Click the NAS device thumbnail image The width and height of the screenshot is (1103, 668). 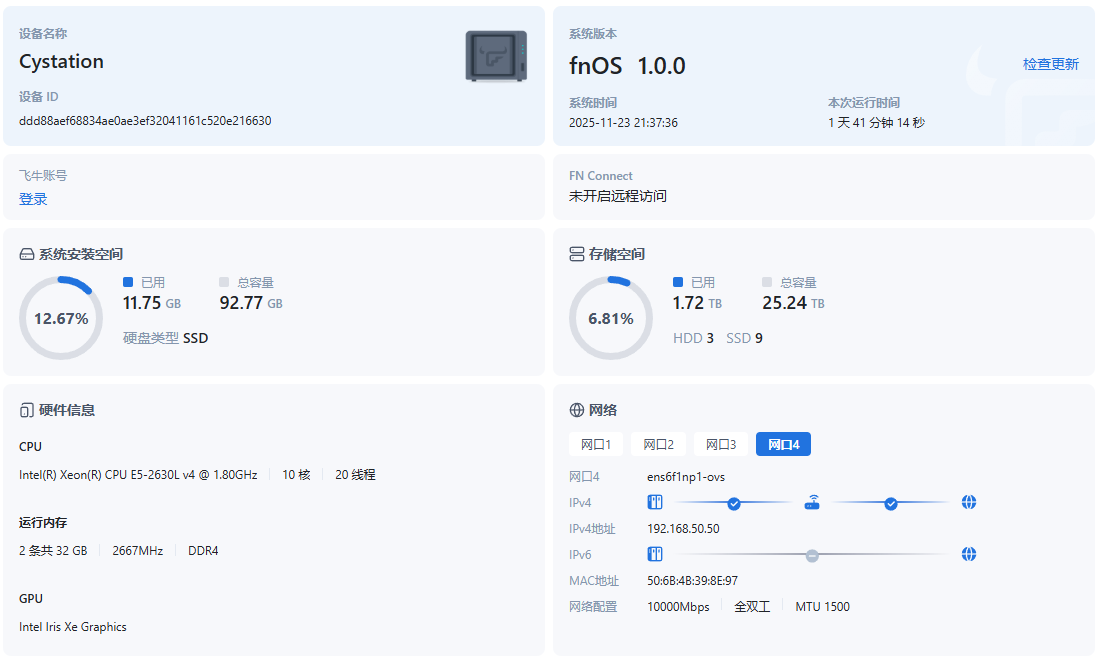(x=496, y=56)
